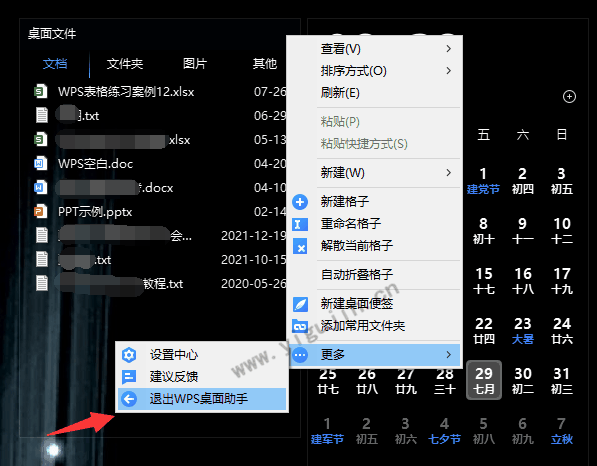Select 添加常用文件夹 menu text
The height and width of the screenshot is (466, 597).
(363, 326)
